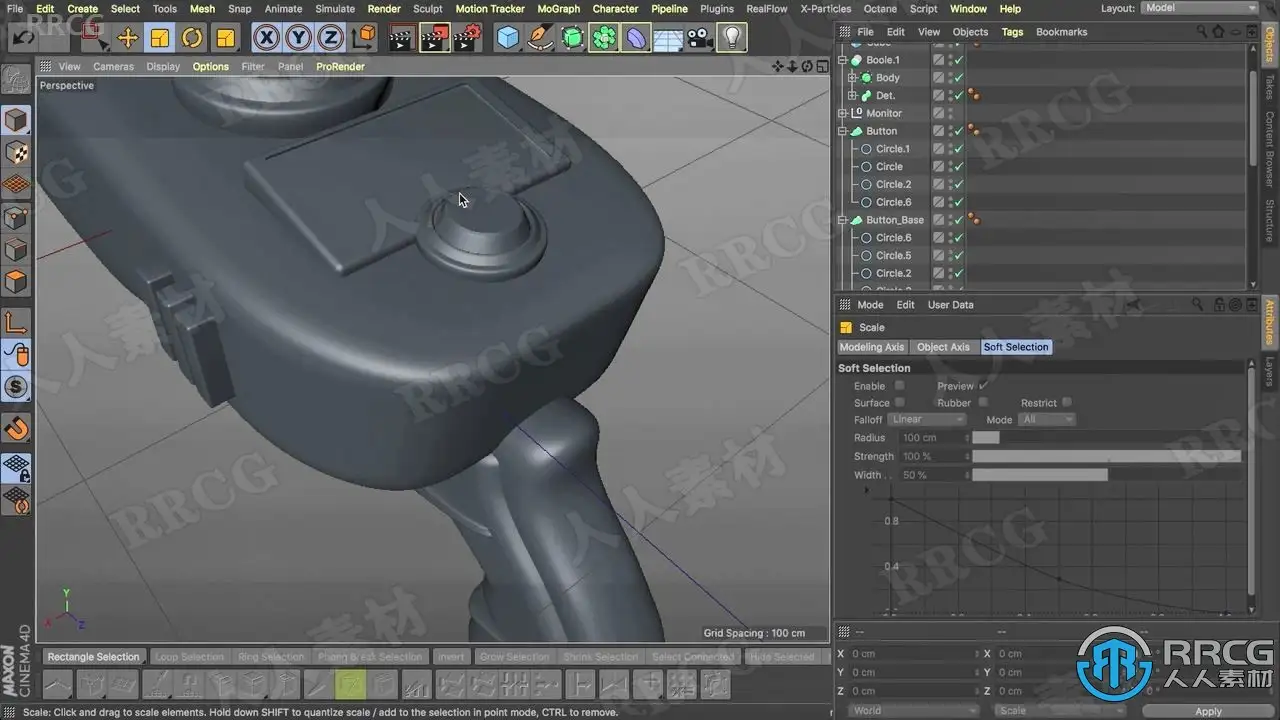Open the green flower MoGraph cloner icon
Image resolution: width=1280 pixels, height=720 pixels.
[x=604, y=38]
